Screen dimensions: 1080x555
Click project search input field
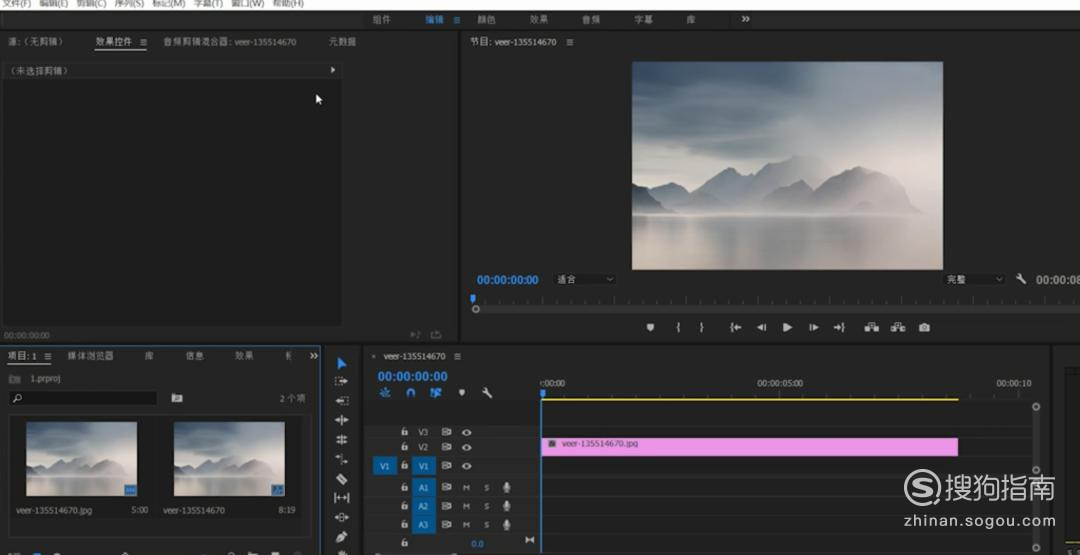(x=84, y=398)
